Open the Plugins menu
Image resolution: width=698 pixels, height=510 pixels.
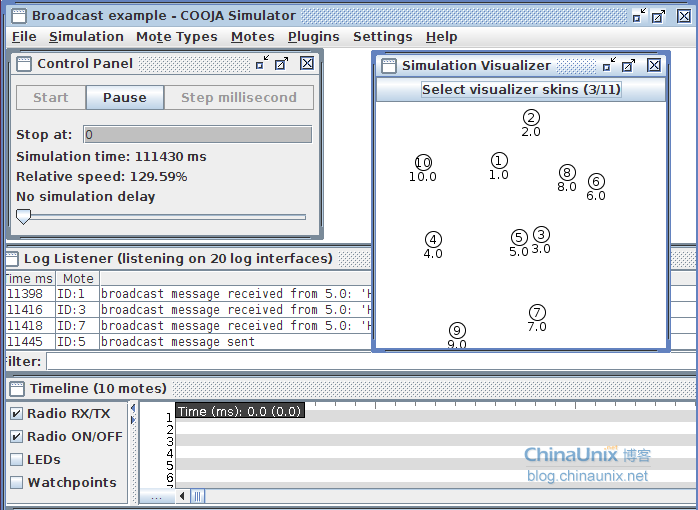(x=313, y=37)
